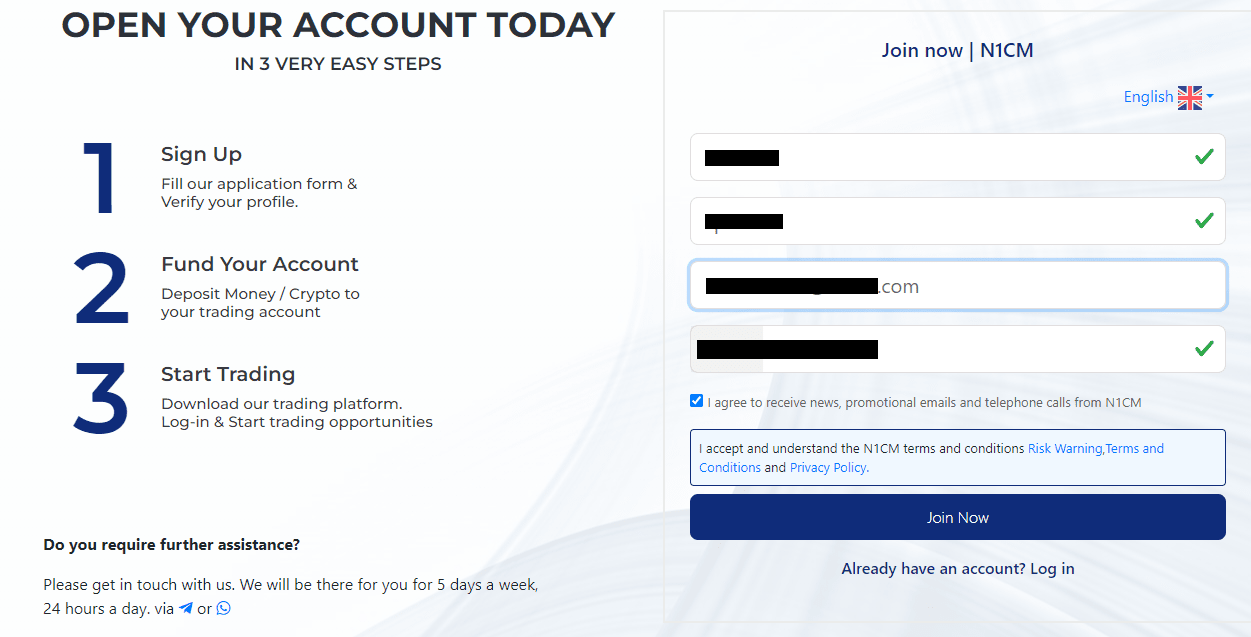
Task: Click the large number 3 step graphic
Action: pos(101,397)
